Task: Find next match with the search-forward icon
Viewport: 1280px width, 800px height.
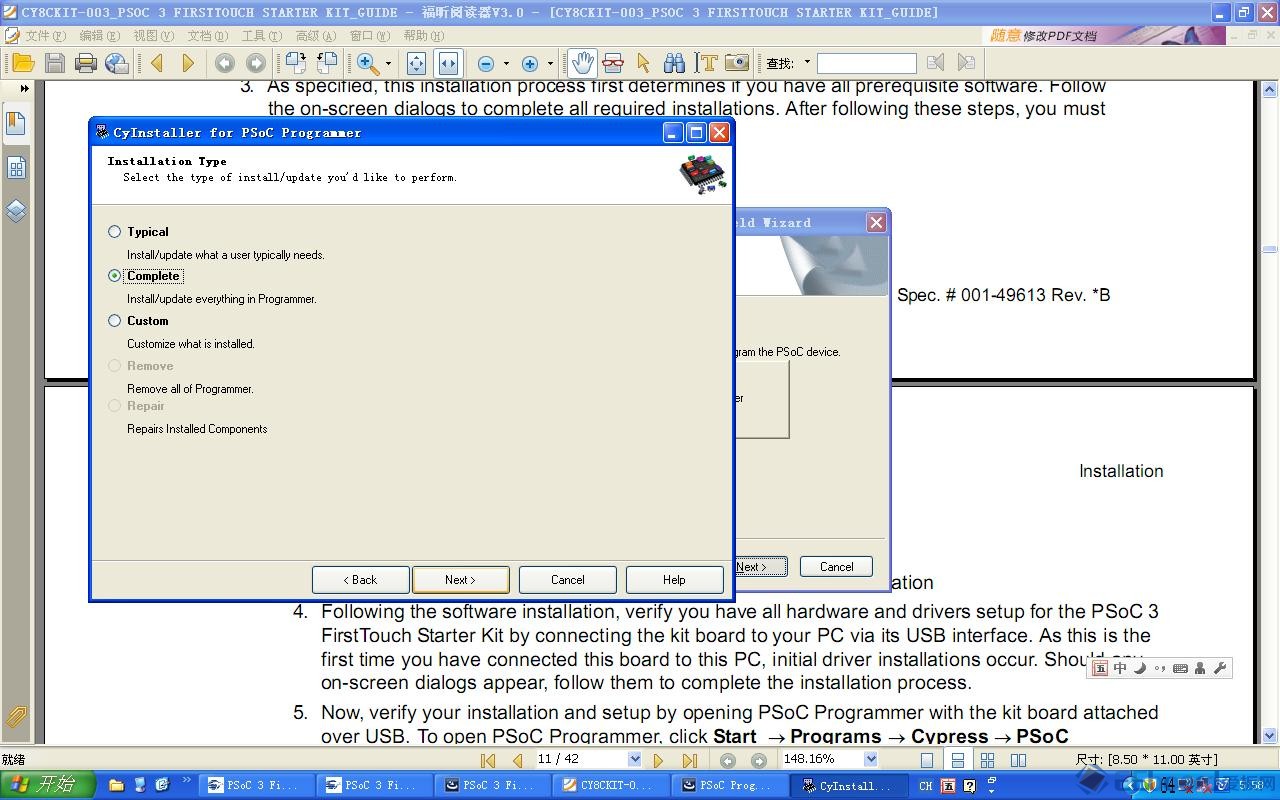Action: [966, 63]
